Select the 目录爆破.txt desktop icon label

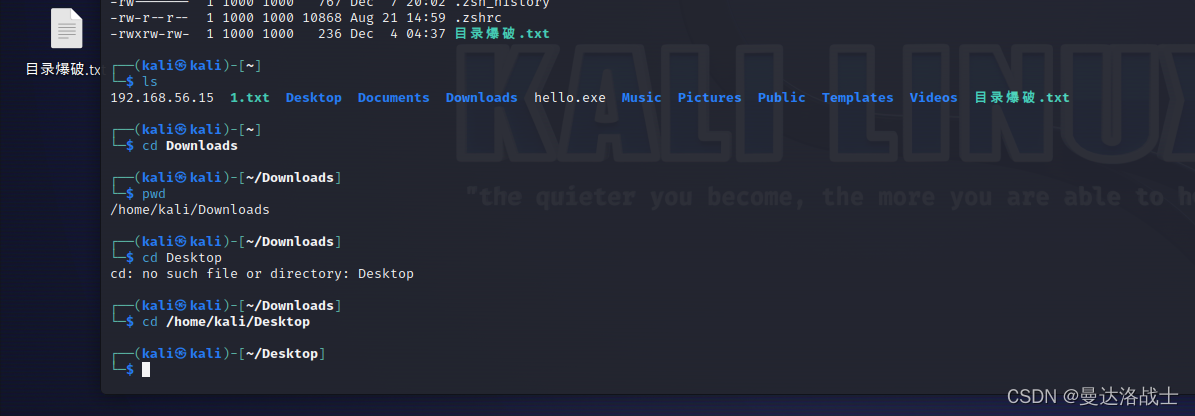[x=62, y=69]
